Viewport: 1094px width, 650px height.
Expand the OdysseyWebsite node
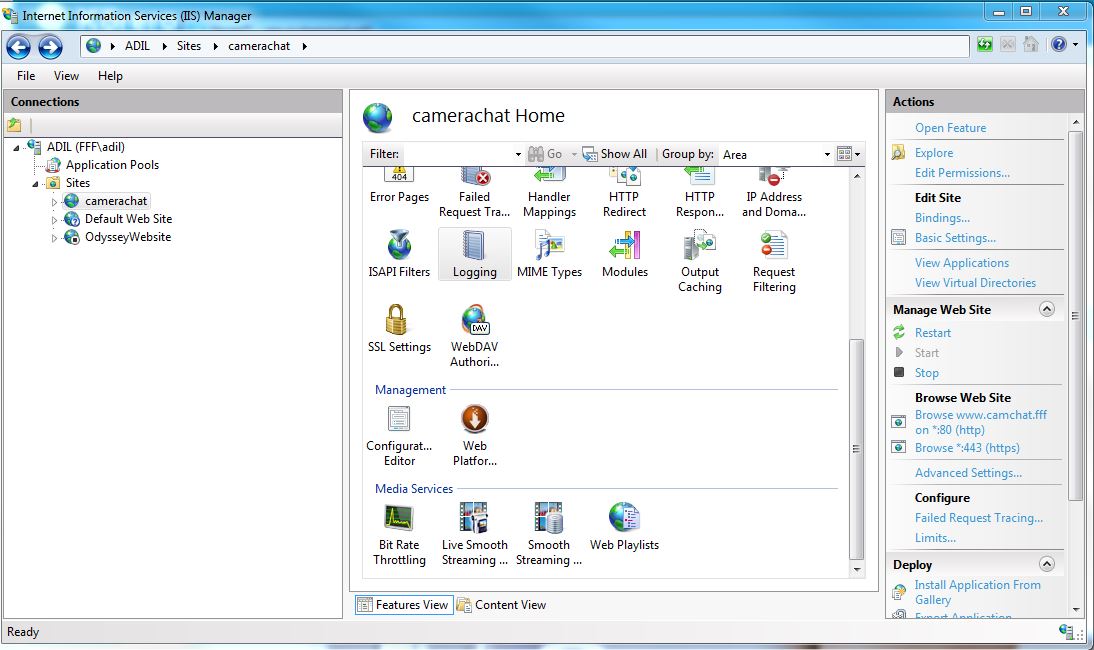(x=54, y=238)
